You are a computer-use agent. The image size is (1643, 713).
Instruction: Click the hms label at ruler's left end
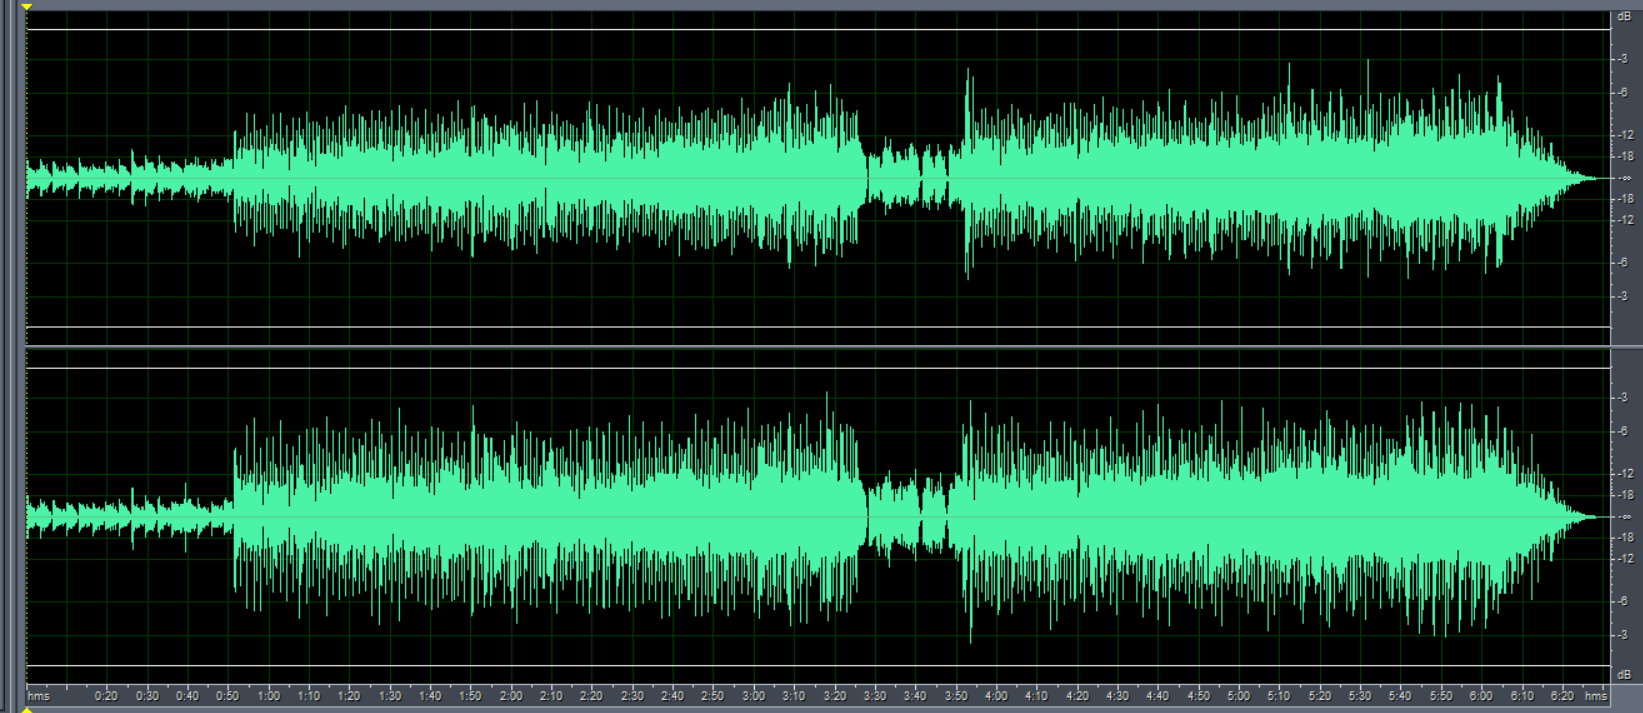(39, 696)
